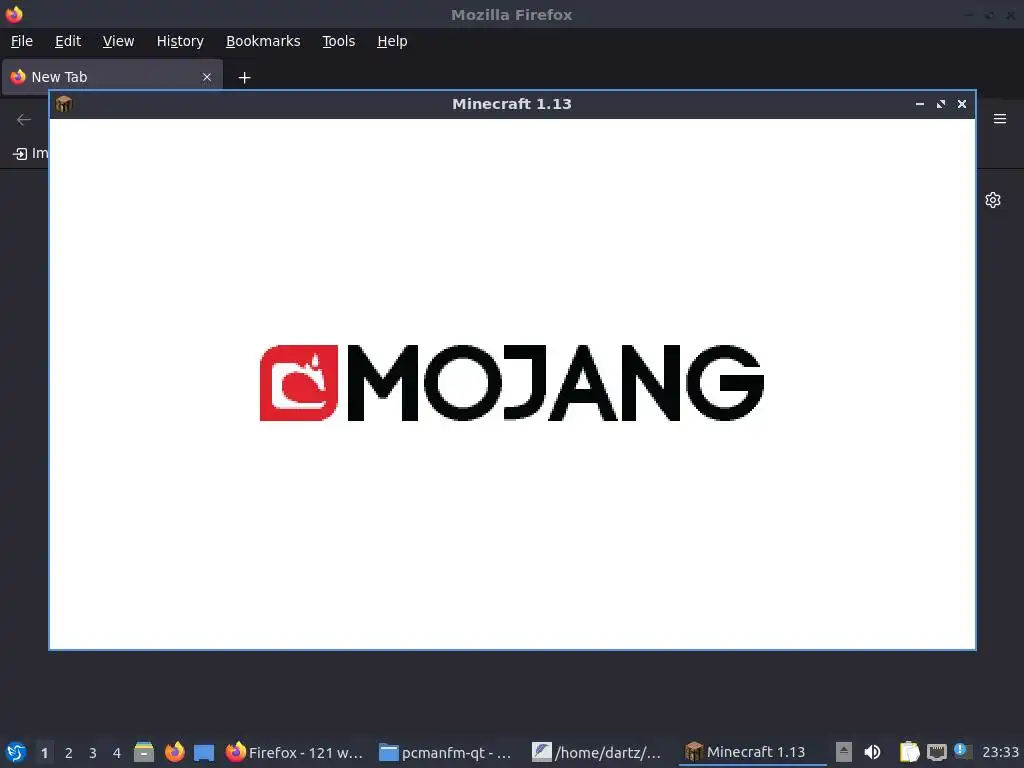Image resolution: width=1024 pixels, height=768 pixels.
Task: Launch Firefox from quick launch icon
Action: pos(174,752)
